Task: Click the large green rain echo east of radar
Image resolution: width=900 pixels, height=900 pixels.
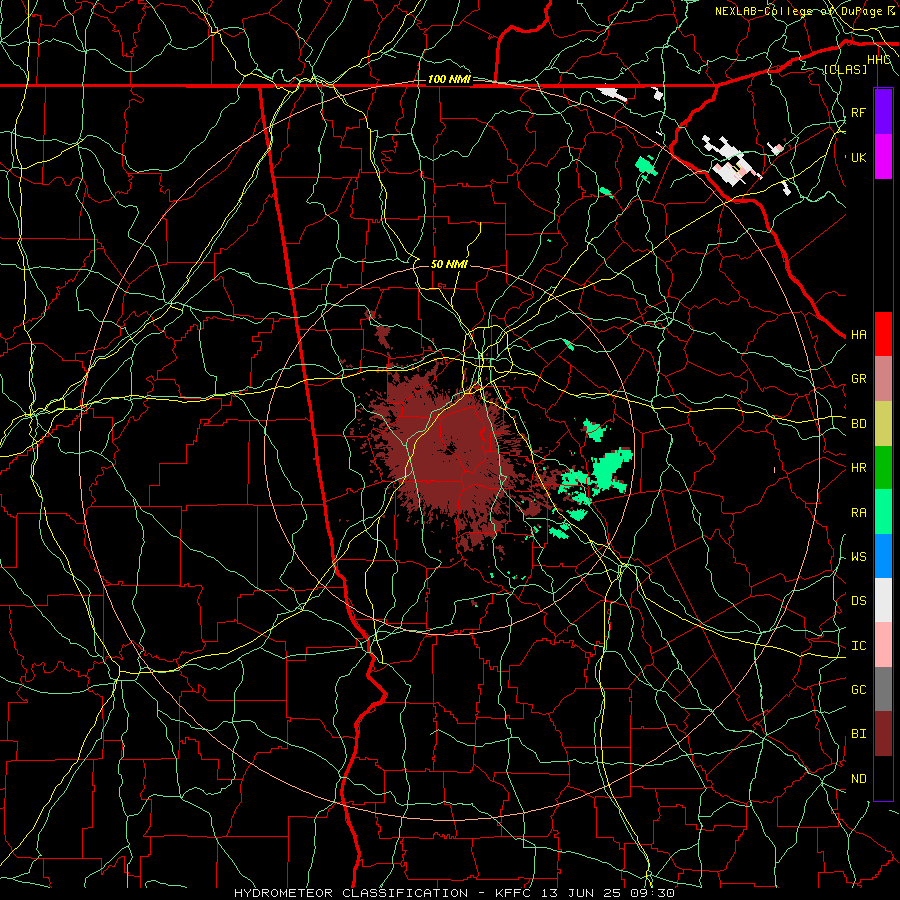Action: [x=611, y=470]
